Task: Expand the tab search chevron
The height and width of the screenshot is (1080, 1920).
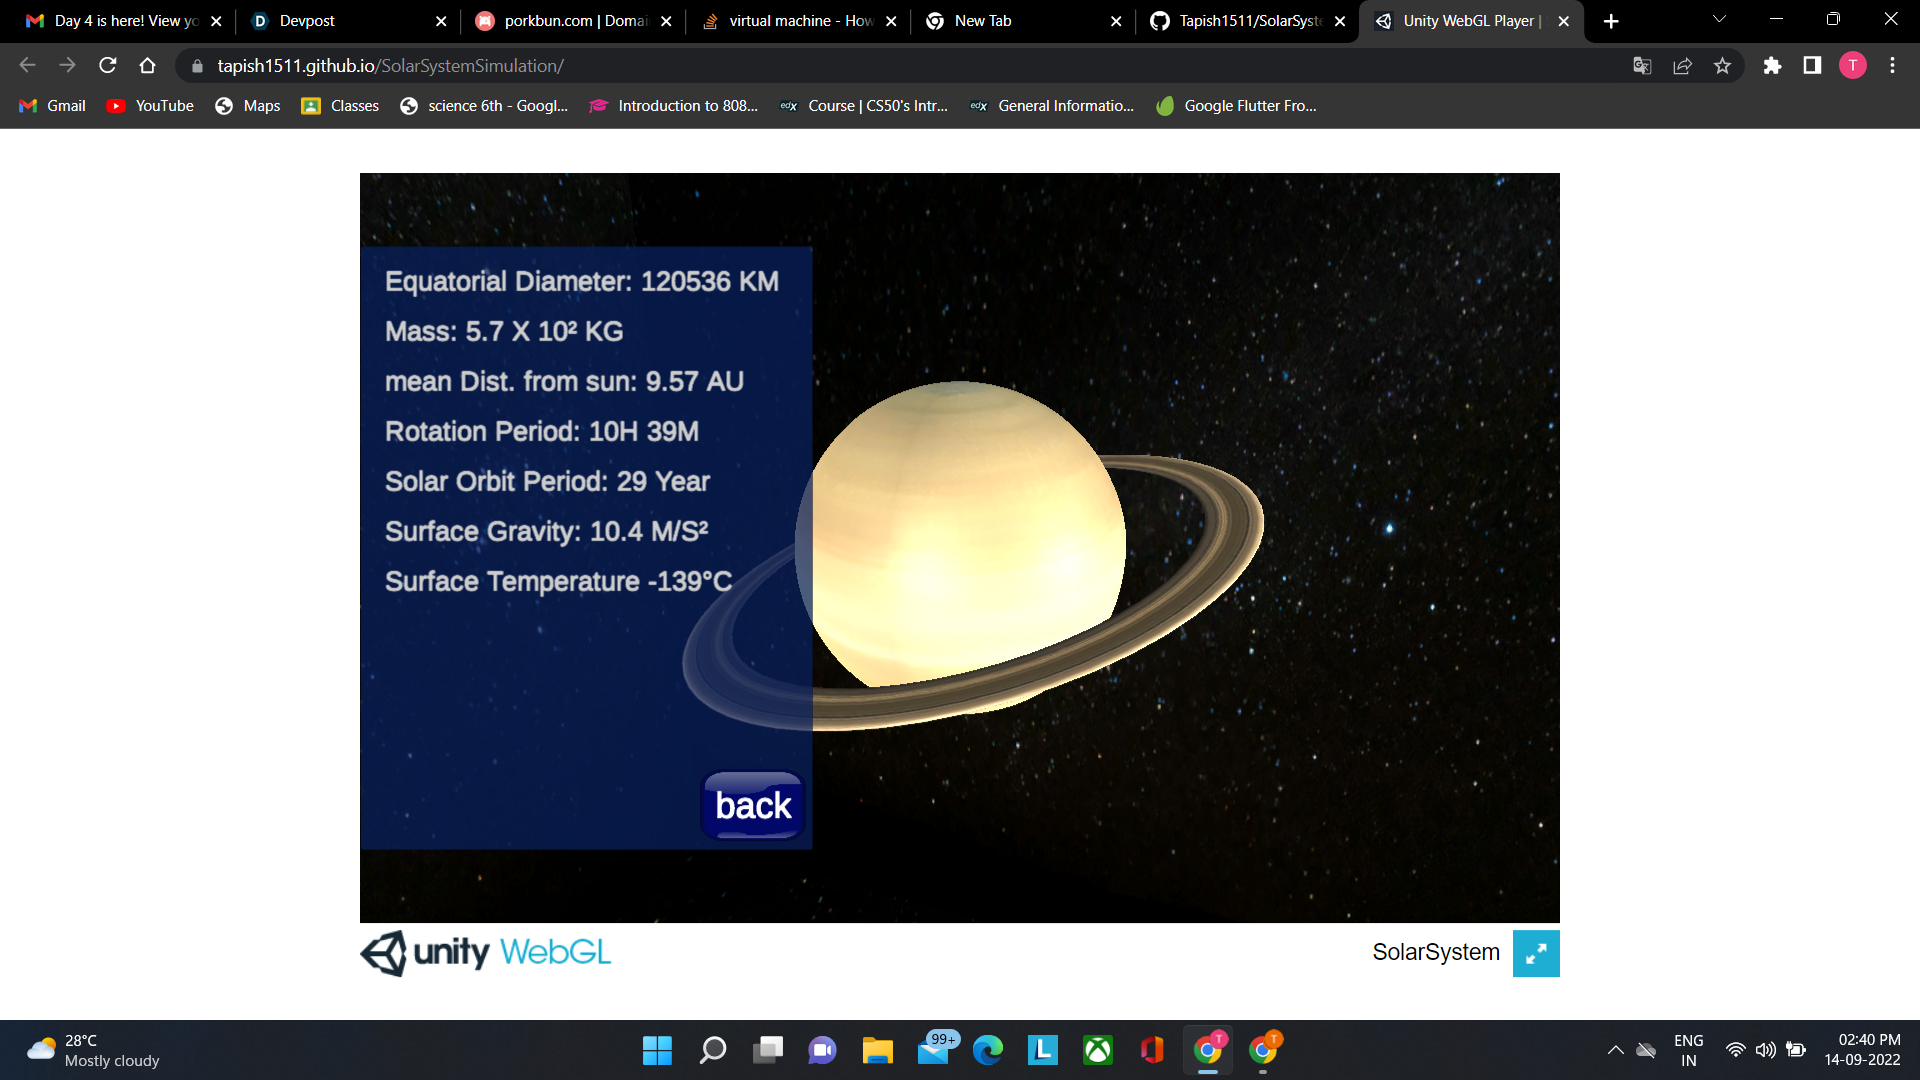Action: [x=1719, y=20]
